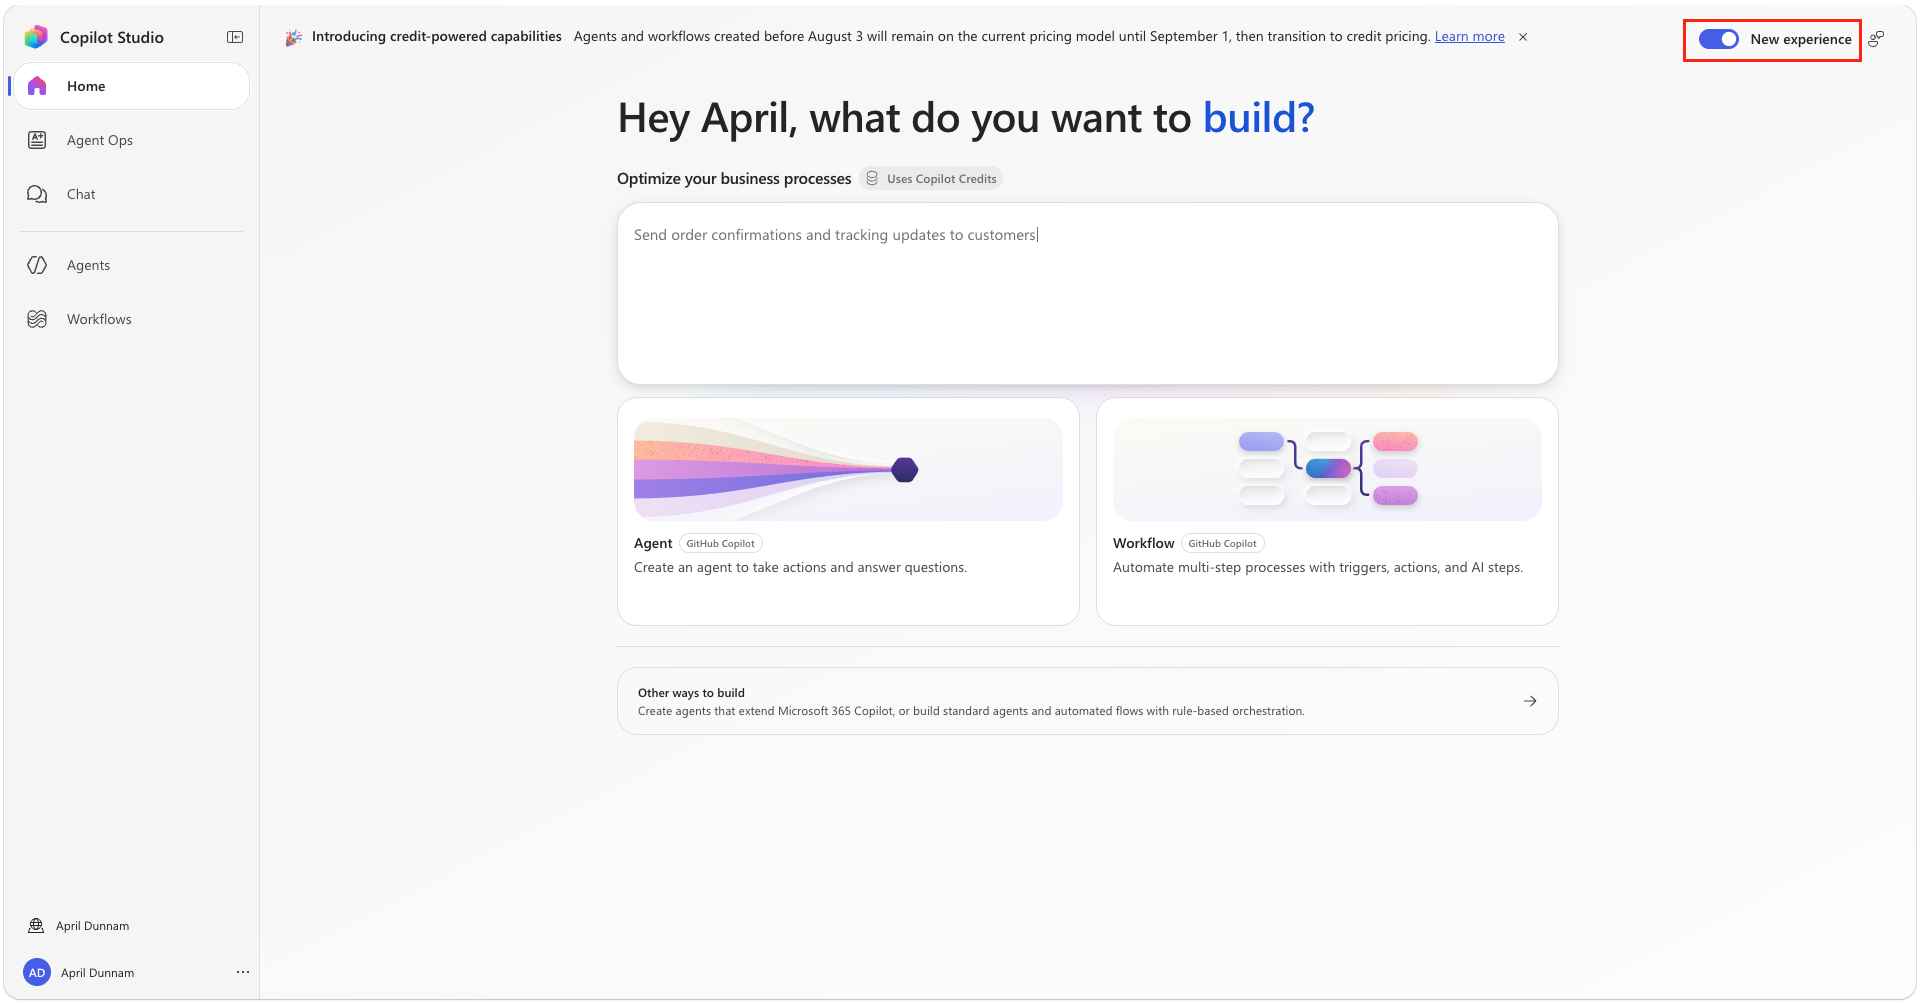Click 'Create an agent to take actions' description
1920x1003 pixels.
pos(800,567)
